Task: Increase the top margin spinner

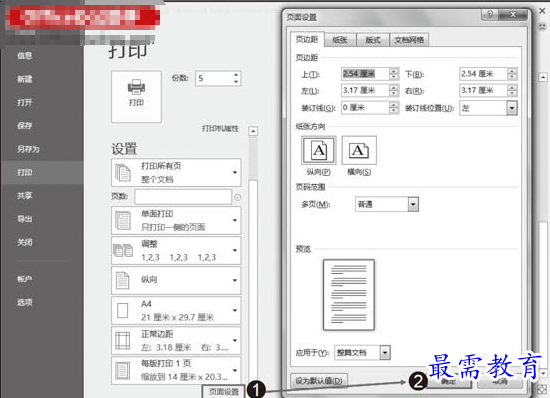Action: coord(394,71)
